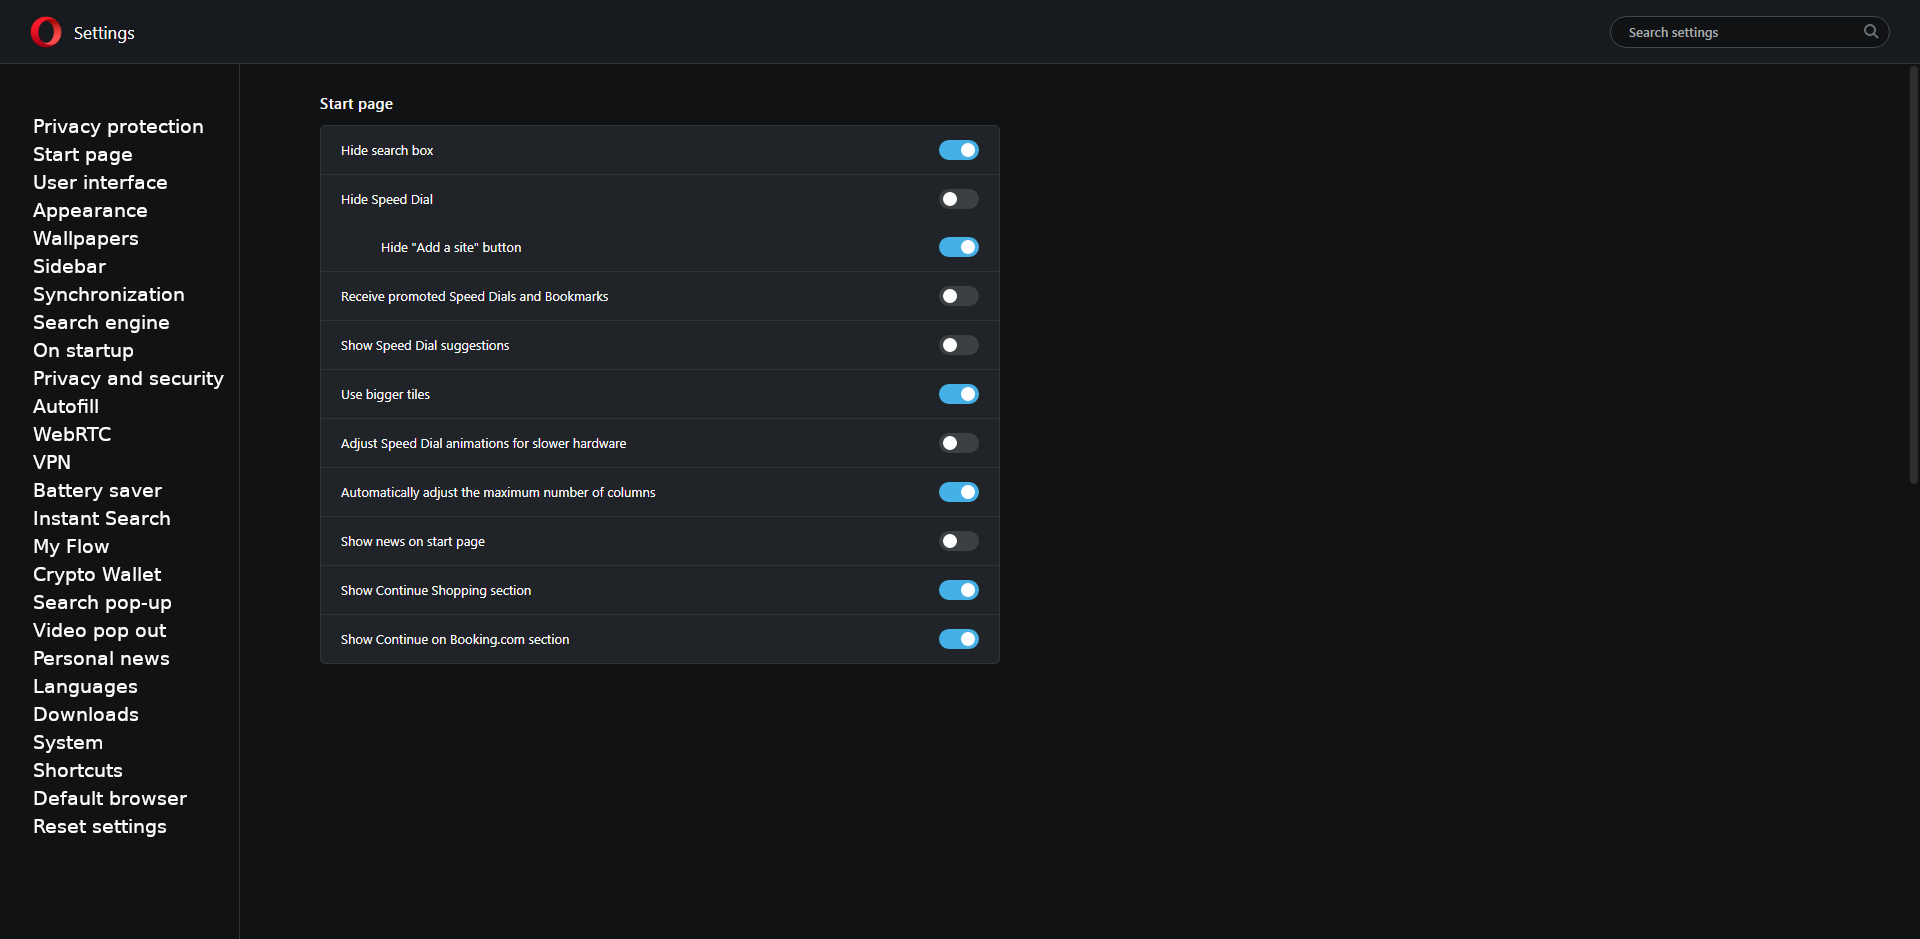This screenshot has height=939, width=1920.
Task: Open Privacy protection settings section
Action: [x=118, y=126]
